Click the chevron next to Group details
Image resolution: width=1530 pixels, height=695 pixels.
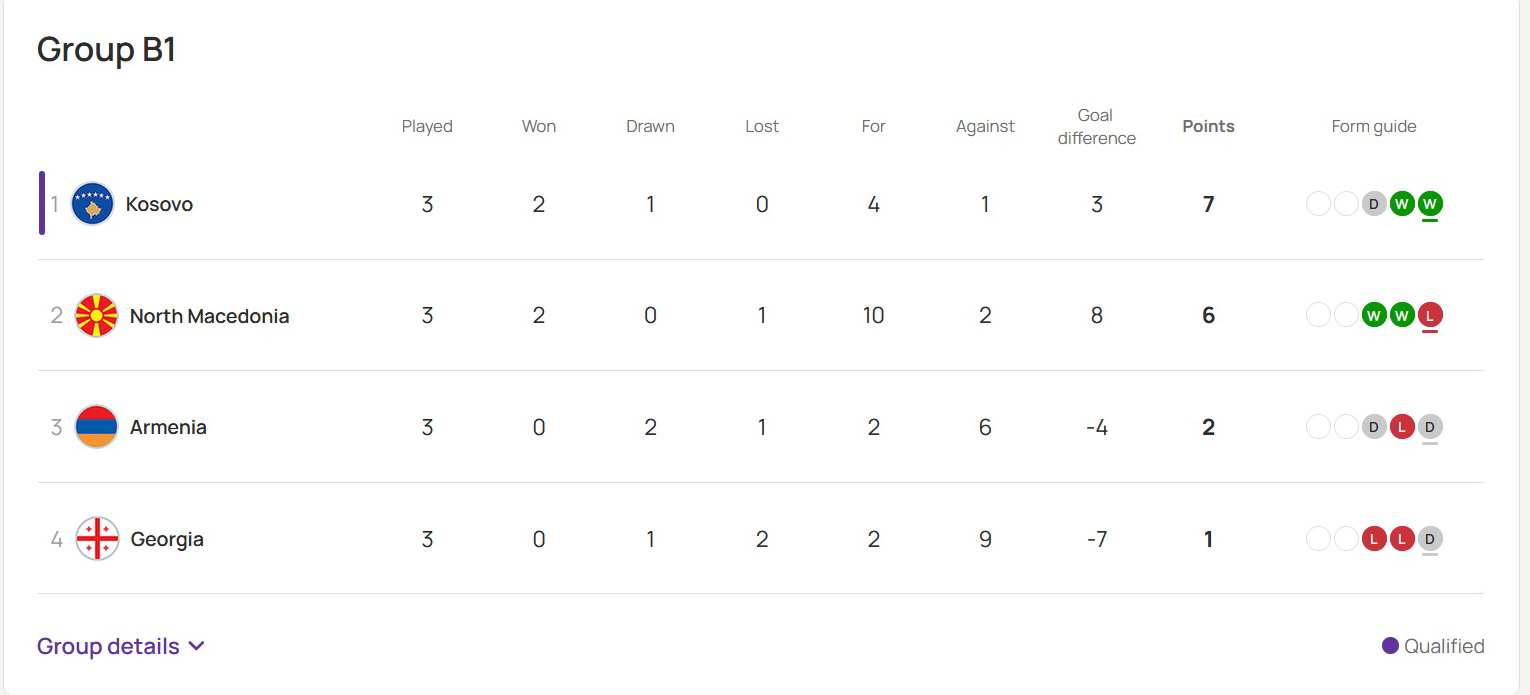tap(197, 646)
